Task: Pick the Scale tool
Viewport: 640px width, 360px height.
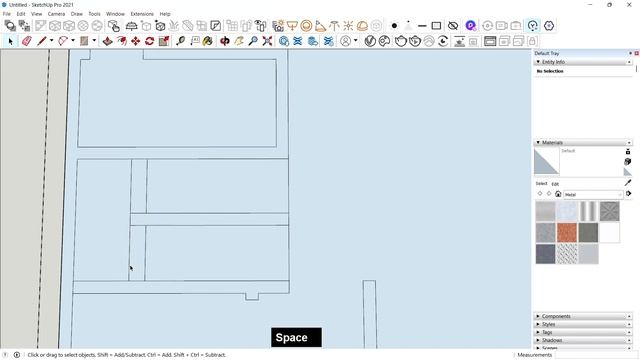Action: click(164, 41)
